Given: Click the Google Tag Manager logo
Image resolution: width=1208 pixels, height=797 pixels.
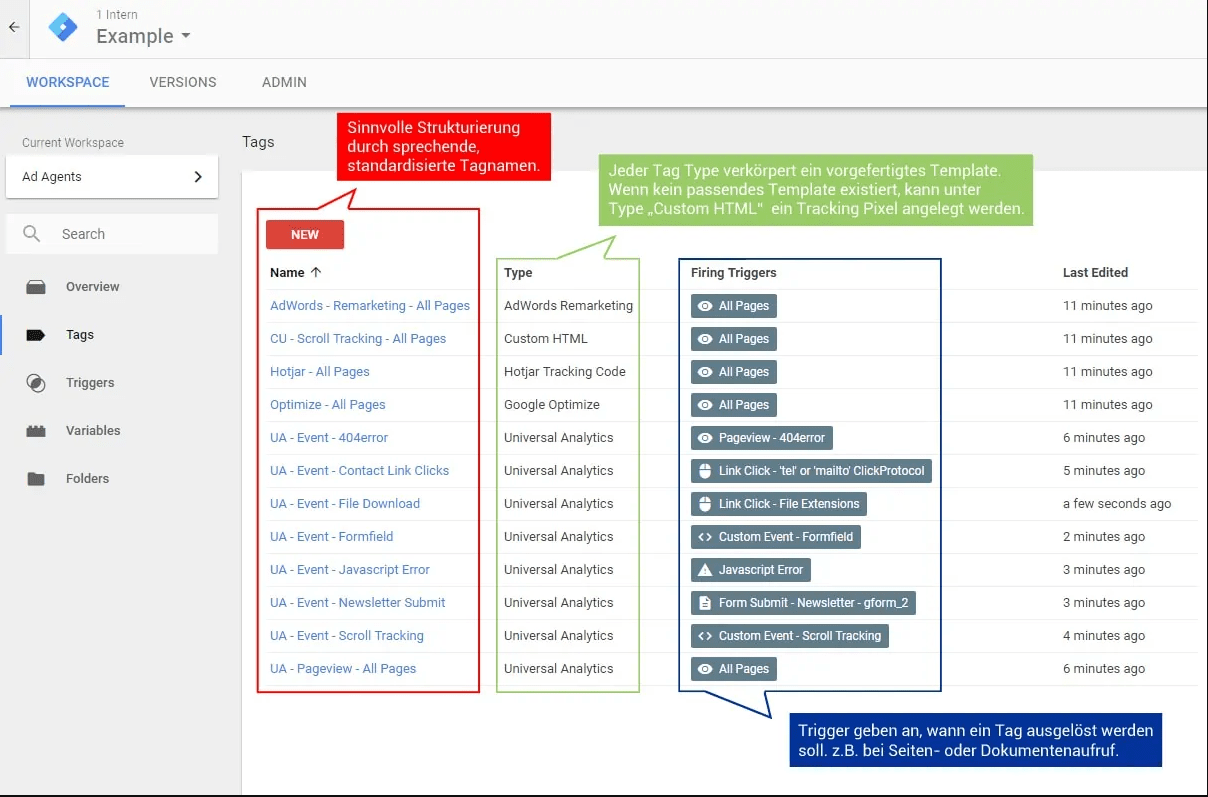Looking at the screenshot, I should [62, 28].
